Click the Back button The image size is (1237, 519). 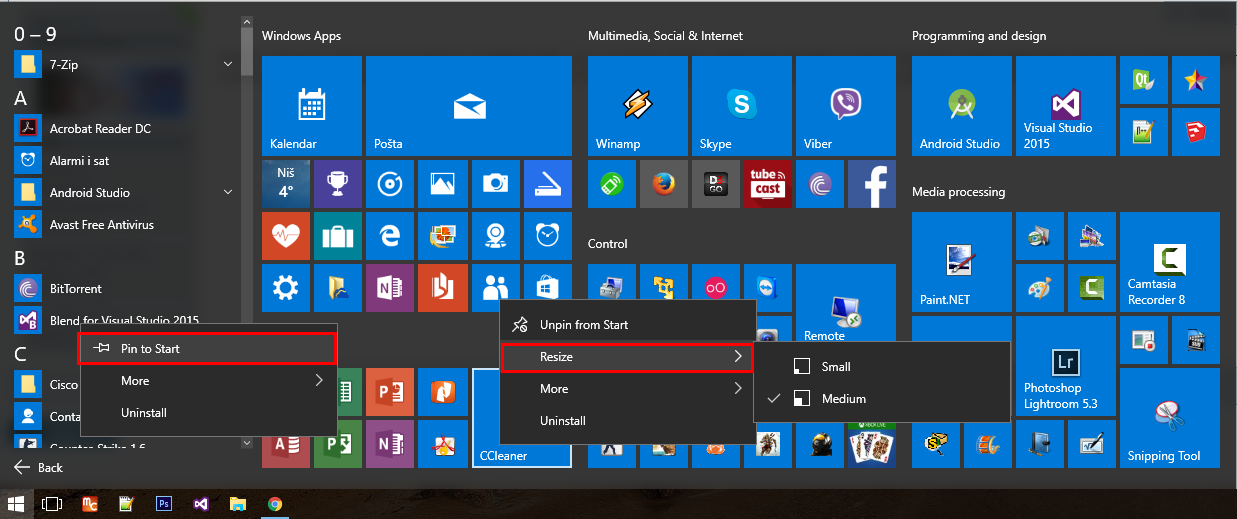[38, 467]
